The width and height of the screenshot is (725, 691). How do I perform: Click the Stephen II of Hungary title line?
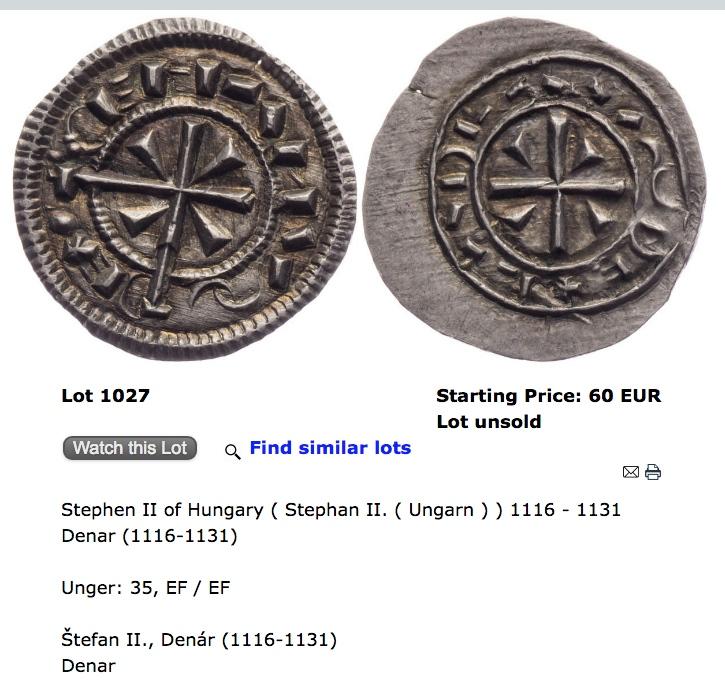pyautogui.click(x=341, y=510)
